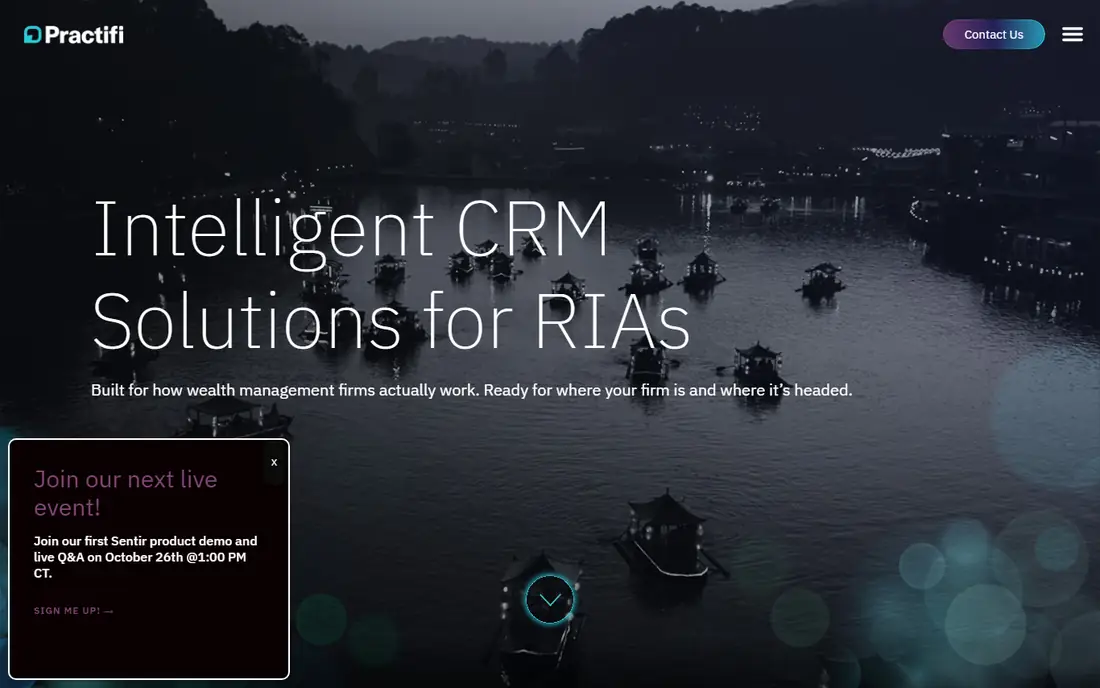1100x688 pixels.
Task: Open the hamburger navigation menu
Action: (x=1072, y=34)
